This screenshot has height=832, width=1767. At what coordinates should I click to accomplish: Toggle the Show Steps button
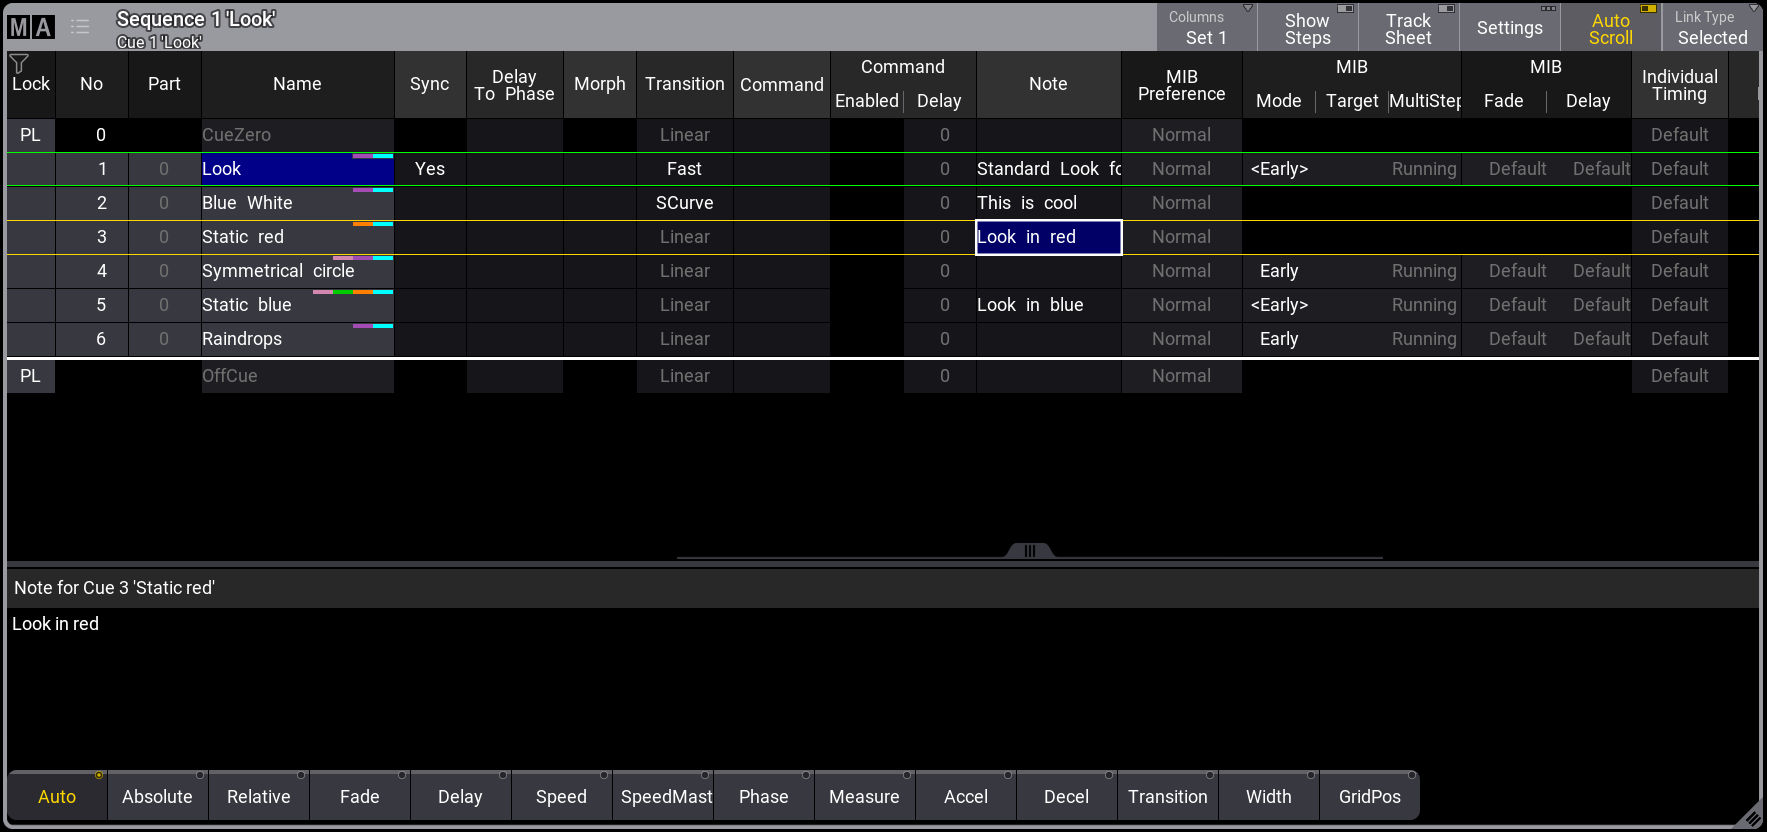point(1307,28)
